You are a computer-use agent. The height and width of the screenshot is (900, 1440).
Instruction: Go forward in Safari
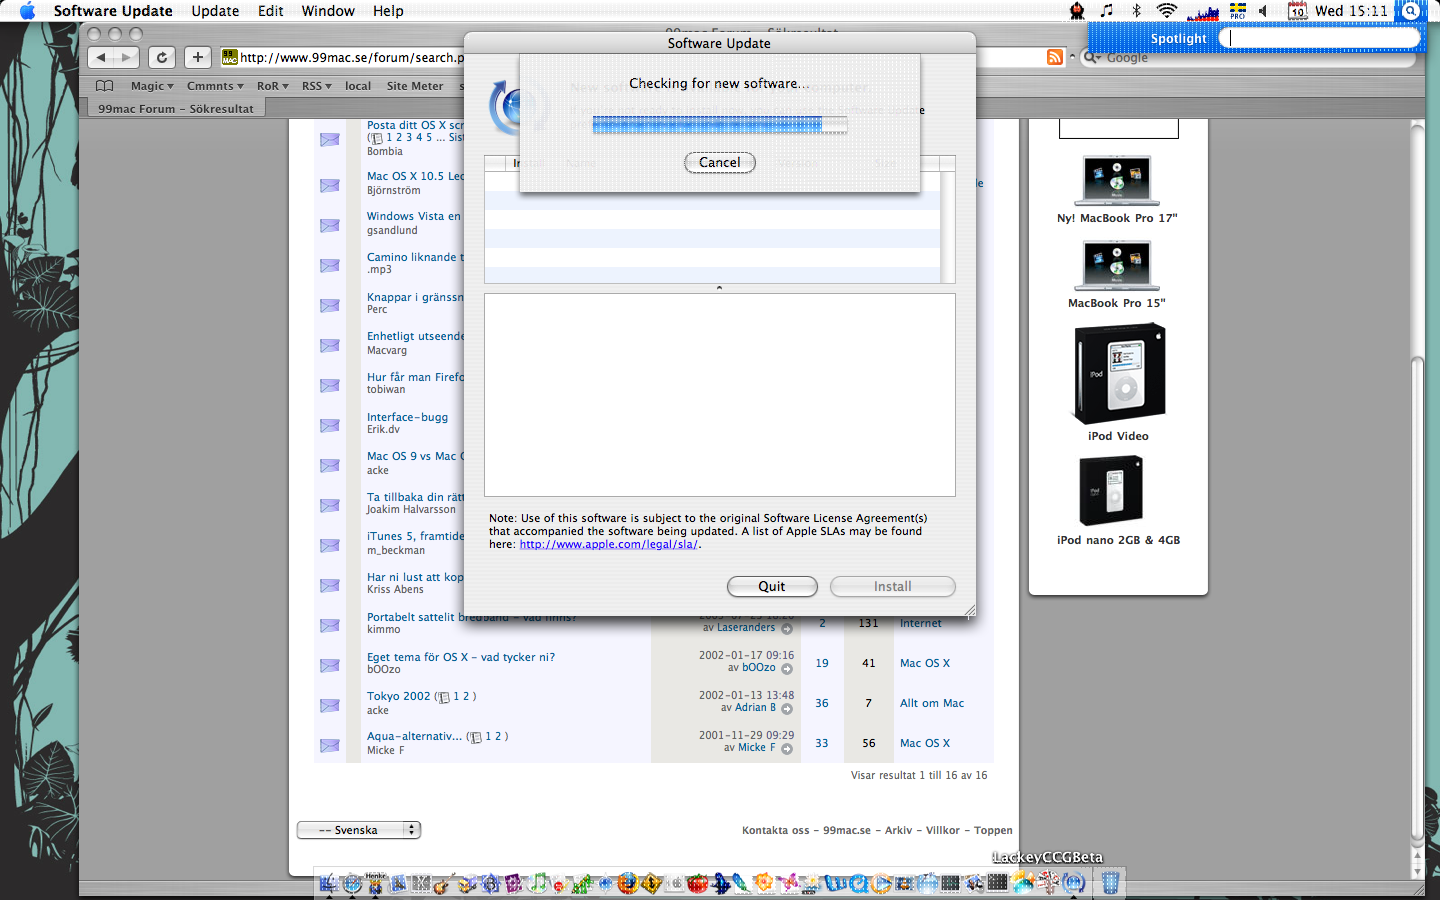(125, 57)
